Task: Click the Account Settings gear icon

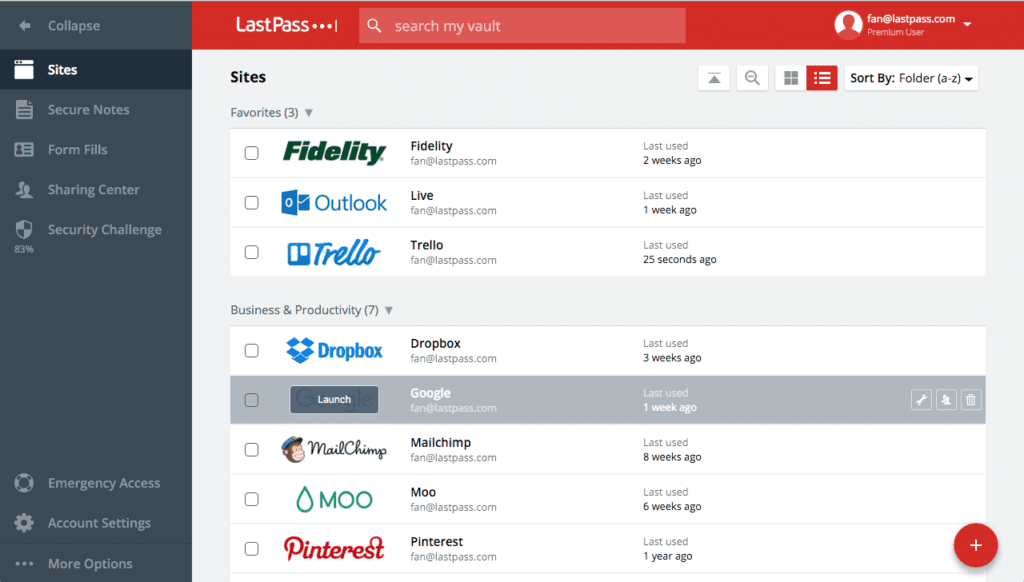Action: pos(24,523)
